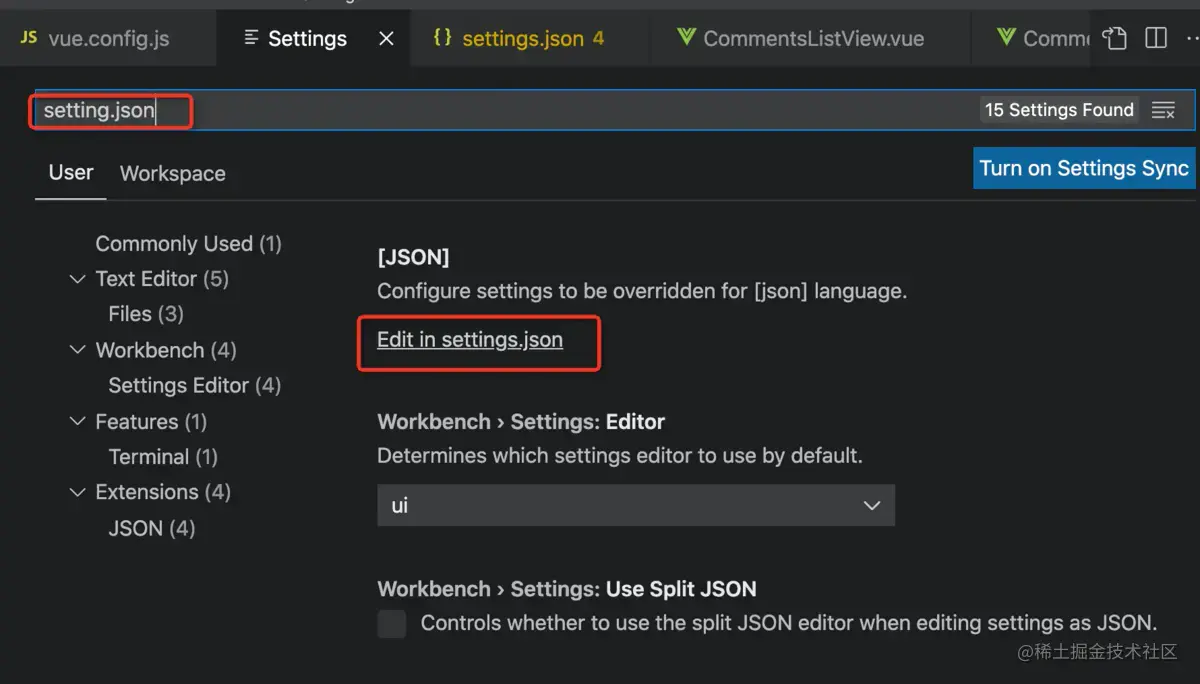Click the Open Settings (JSON) icon
1200x684 pixels.
(1115, 38)
